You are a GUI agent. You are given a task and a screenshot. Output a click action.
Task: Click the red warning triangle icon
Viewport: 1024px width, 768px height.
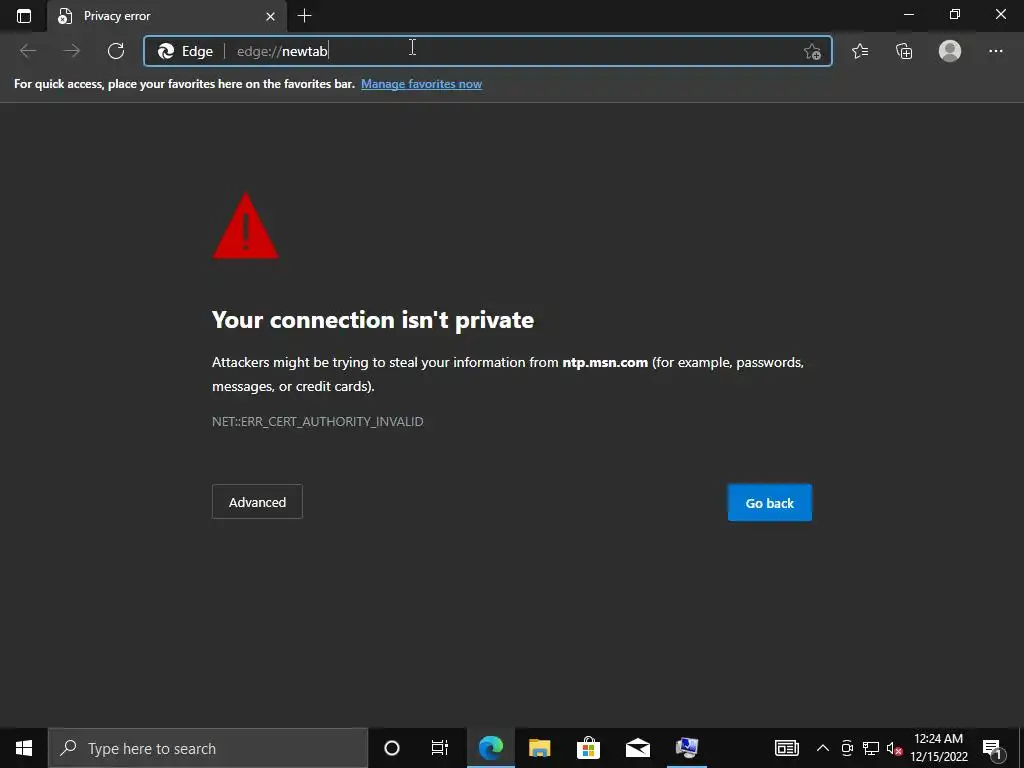246,226
